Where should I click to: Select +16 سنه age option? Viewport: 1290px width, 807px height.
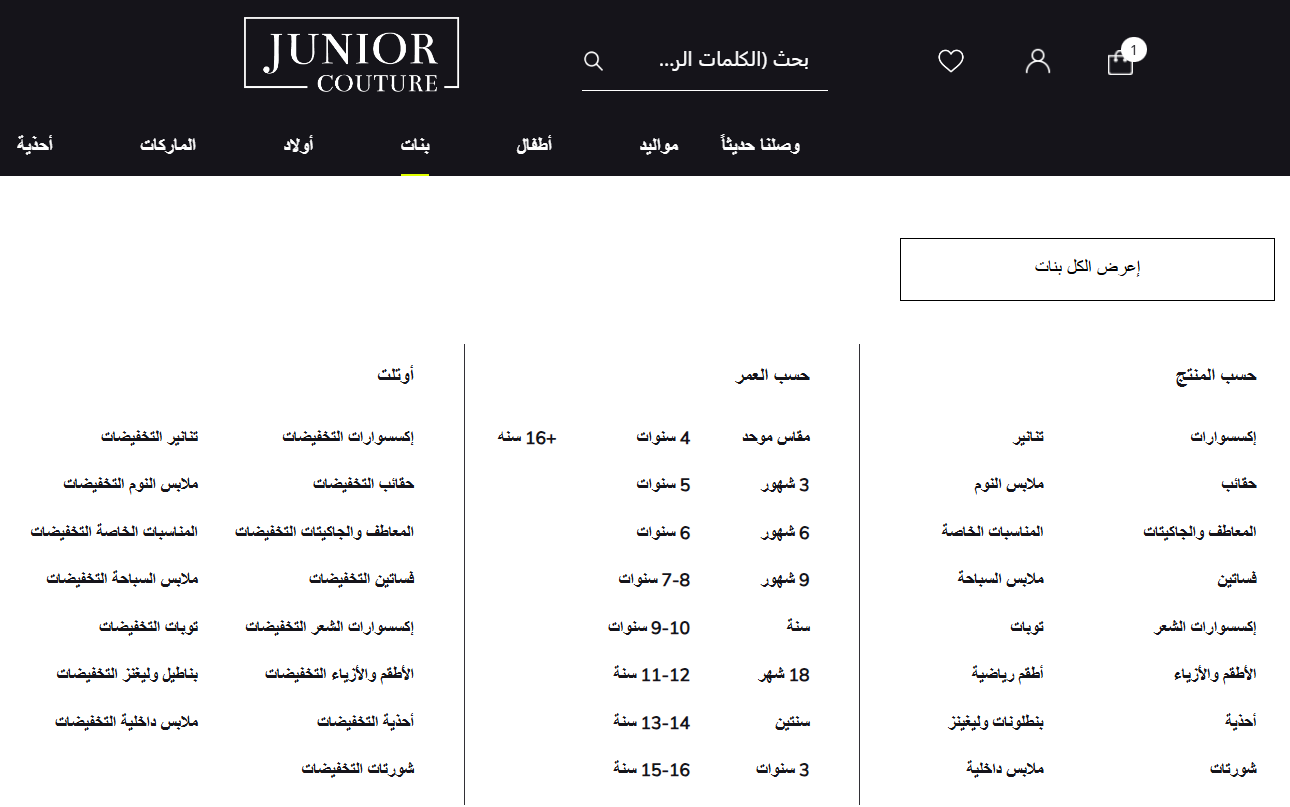click(x=527, y=437)
